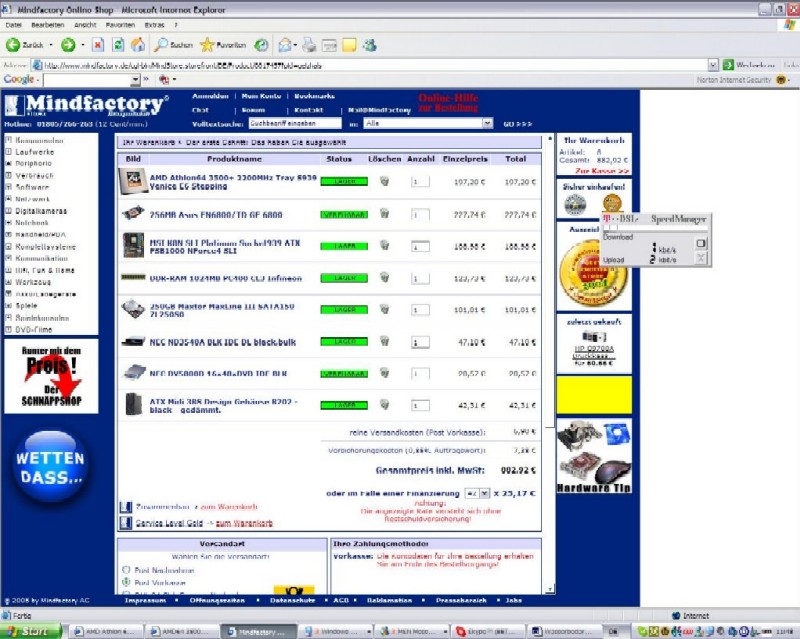The width and height of the screenshot is (800, 639).
Task: Click the Windows Start button
Action: point(31,631)
